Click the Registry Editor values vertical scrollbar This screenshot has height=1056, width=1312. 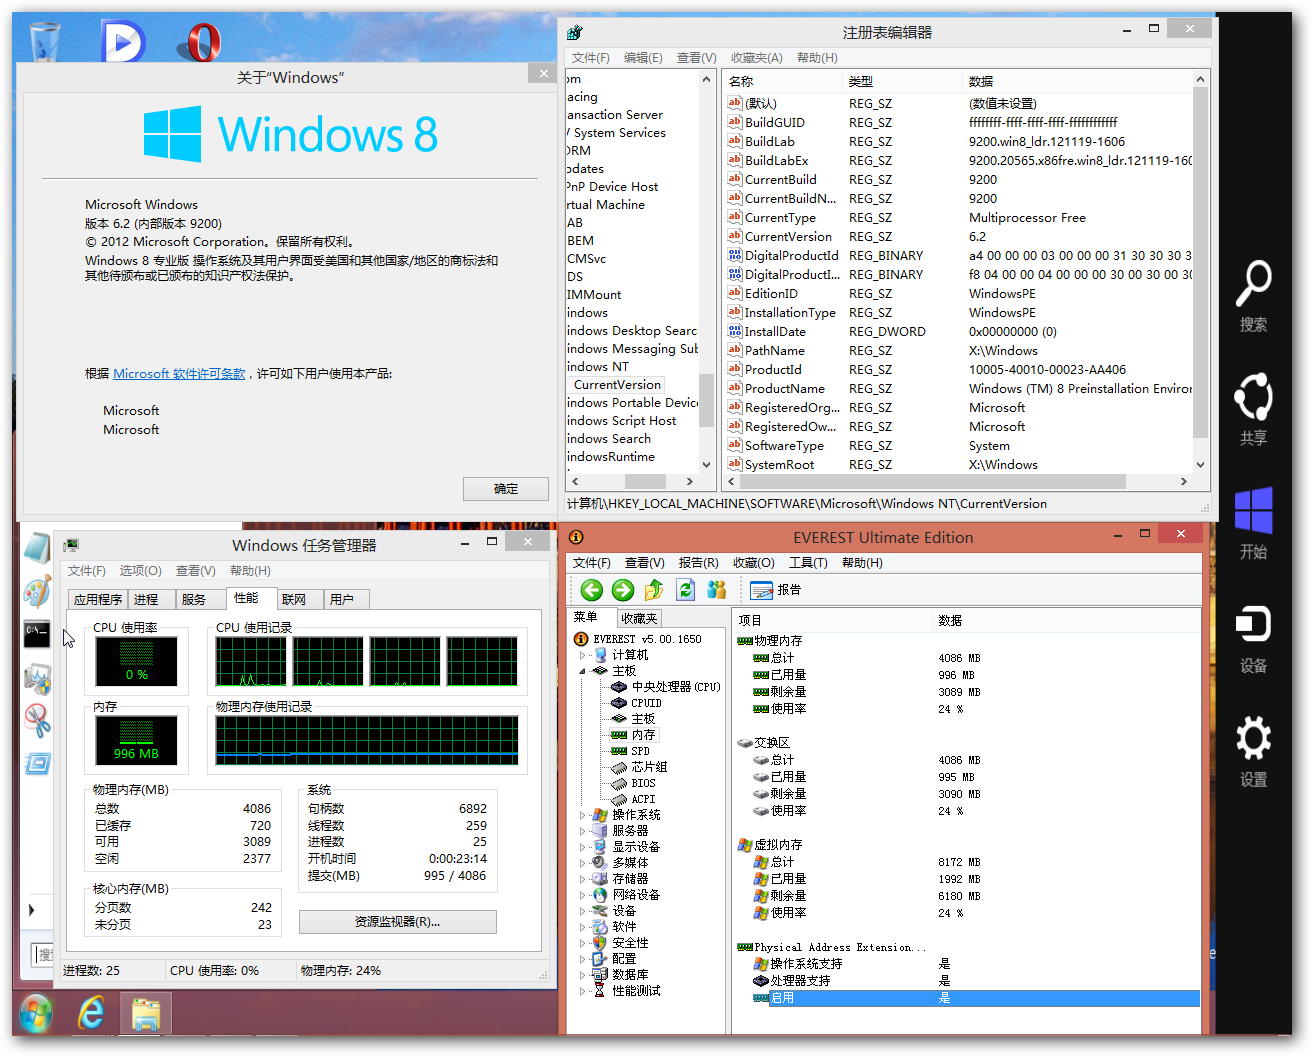coord(1201,271)
